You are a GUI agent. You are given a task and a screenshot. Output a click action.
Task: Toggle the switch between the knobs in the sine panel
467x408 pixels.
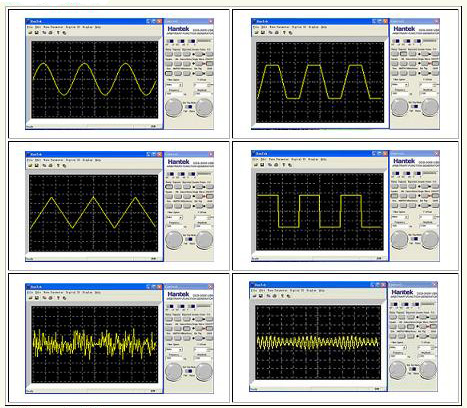189,107
